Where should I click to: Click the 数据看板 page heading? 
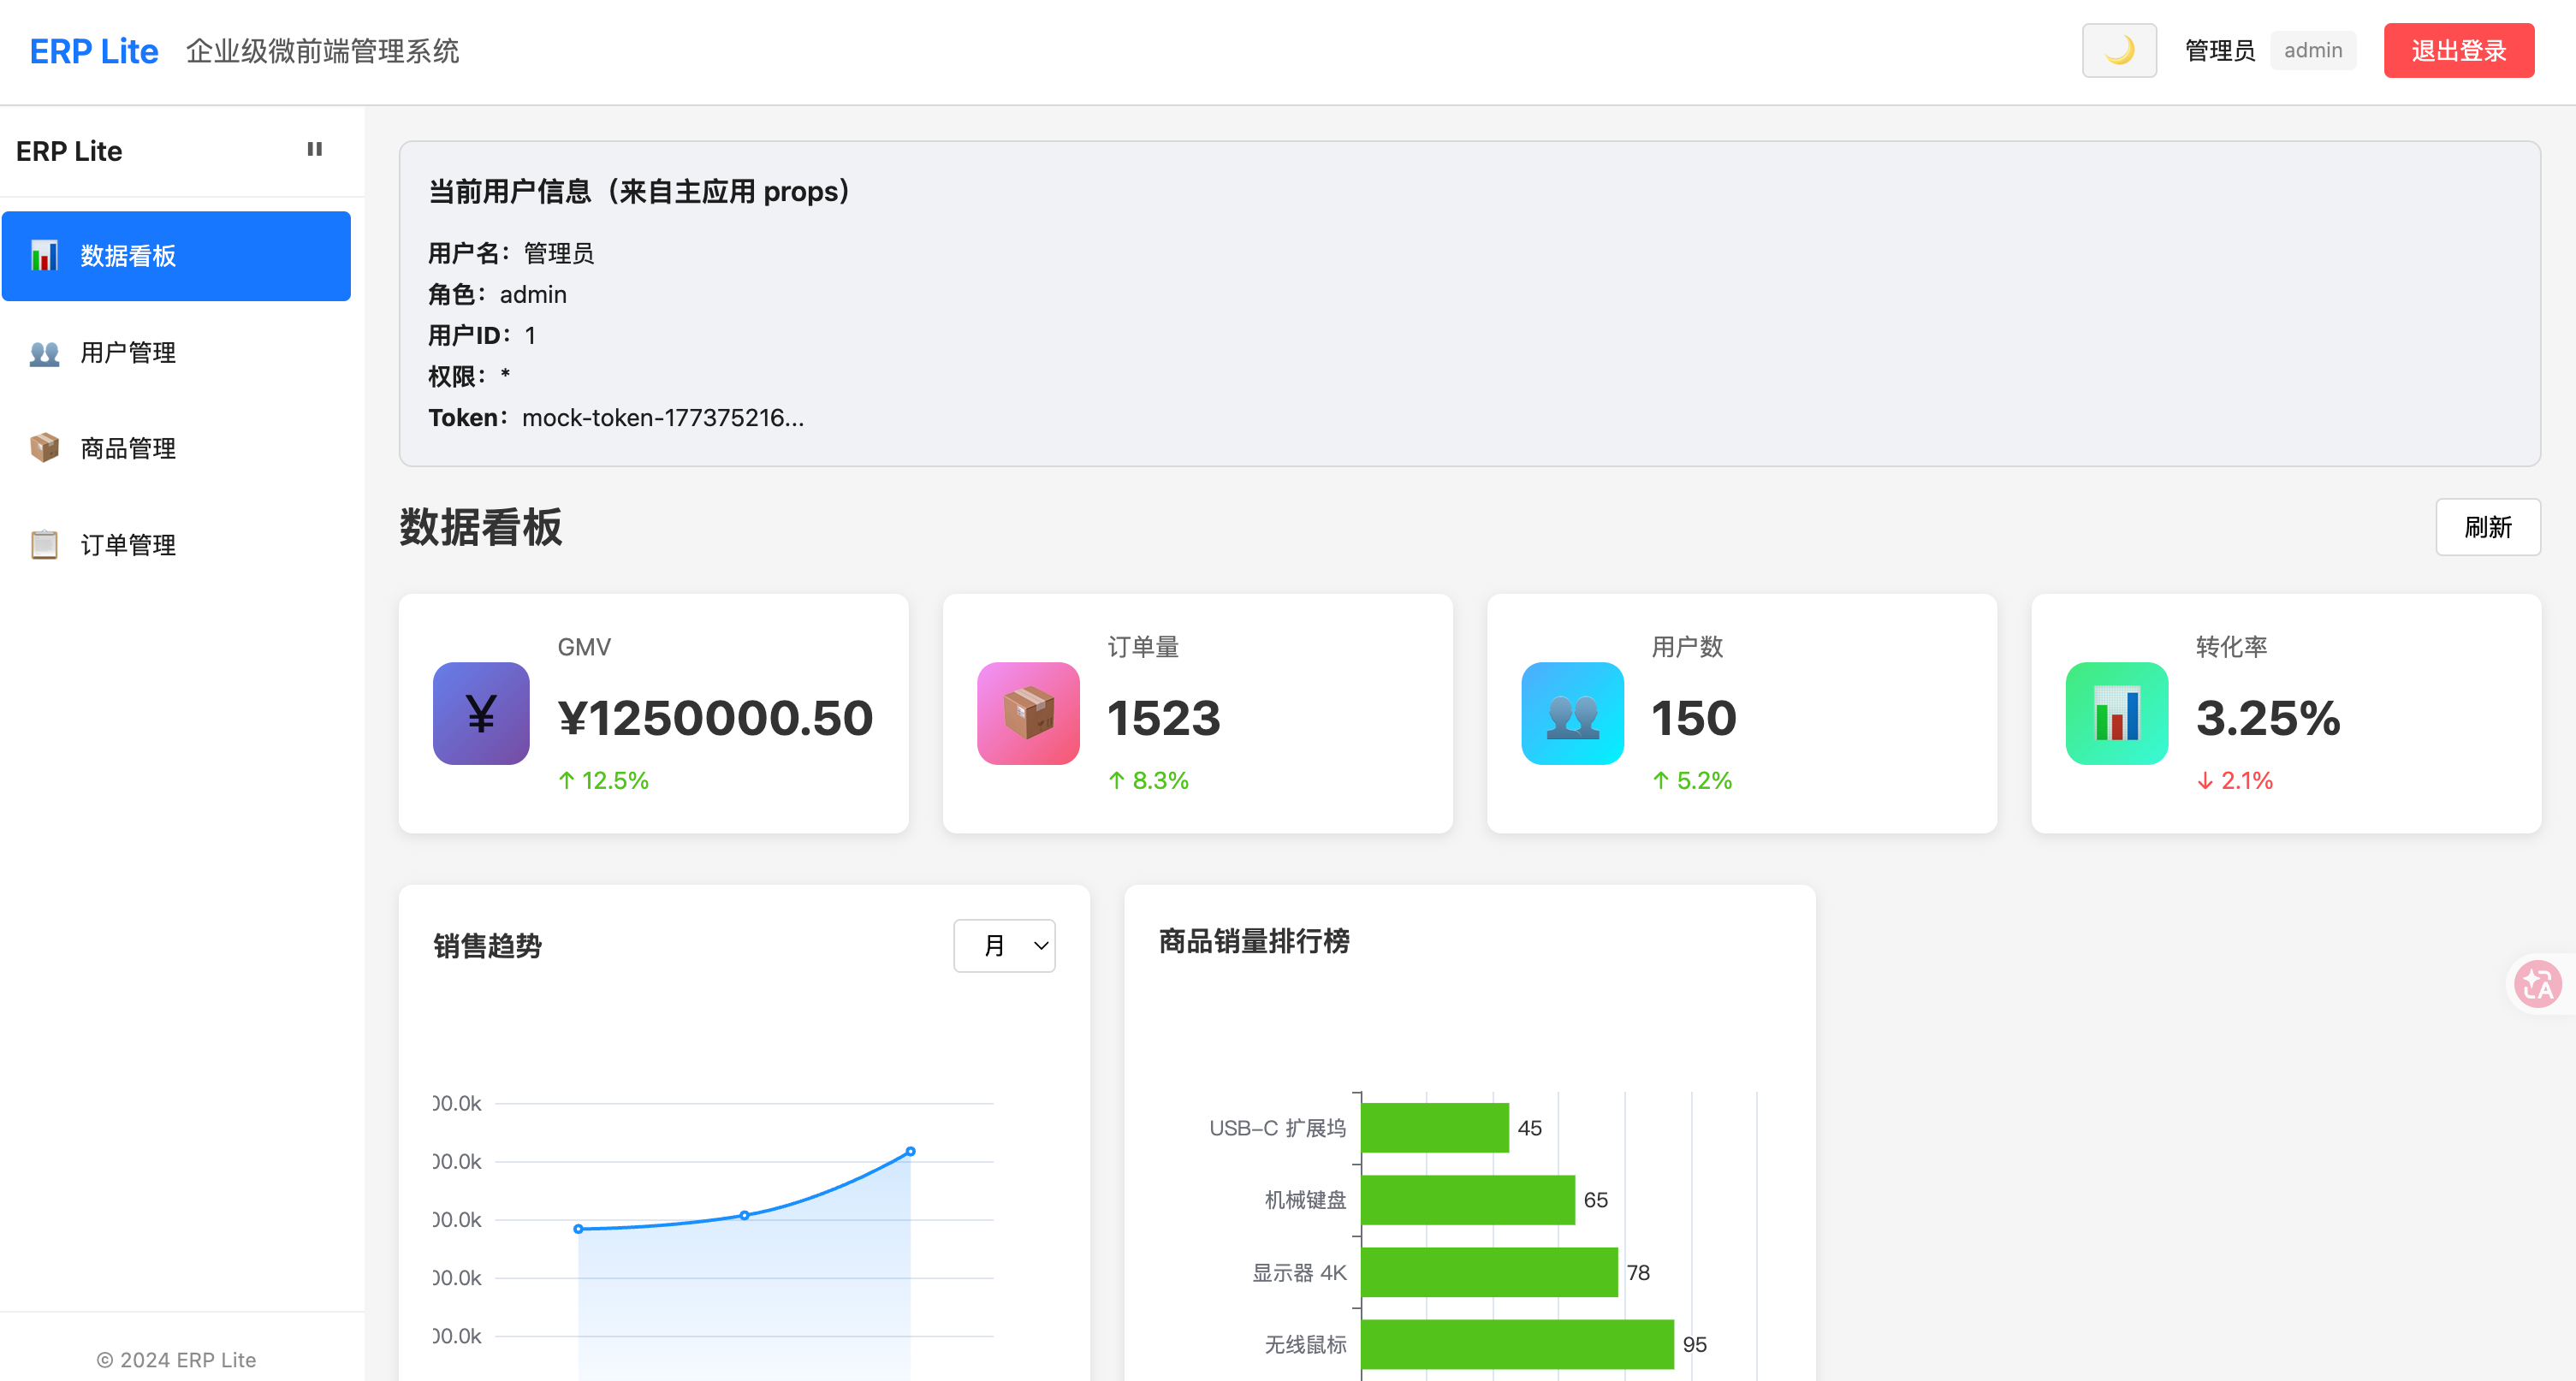(x=481, y=527)
